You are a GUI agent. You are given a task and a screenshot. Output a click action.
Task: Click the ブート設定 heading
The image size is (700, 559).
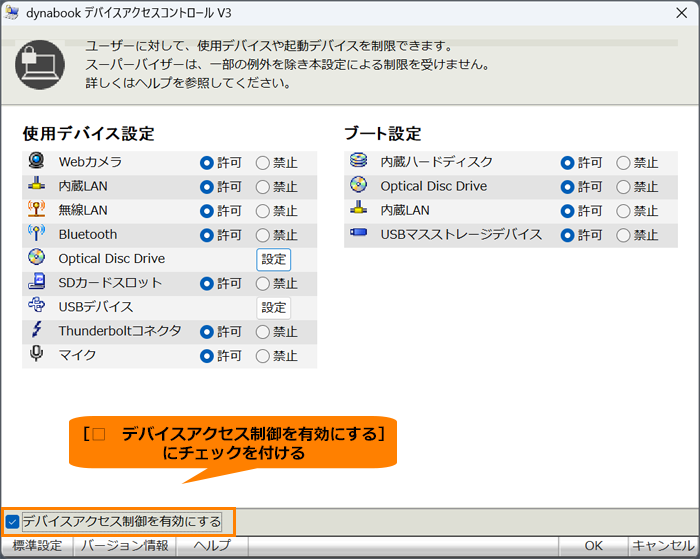point(383,133)
